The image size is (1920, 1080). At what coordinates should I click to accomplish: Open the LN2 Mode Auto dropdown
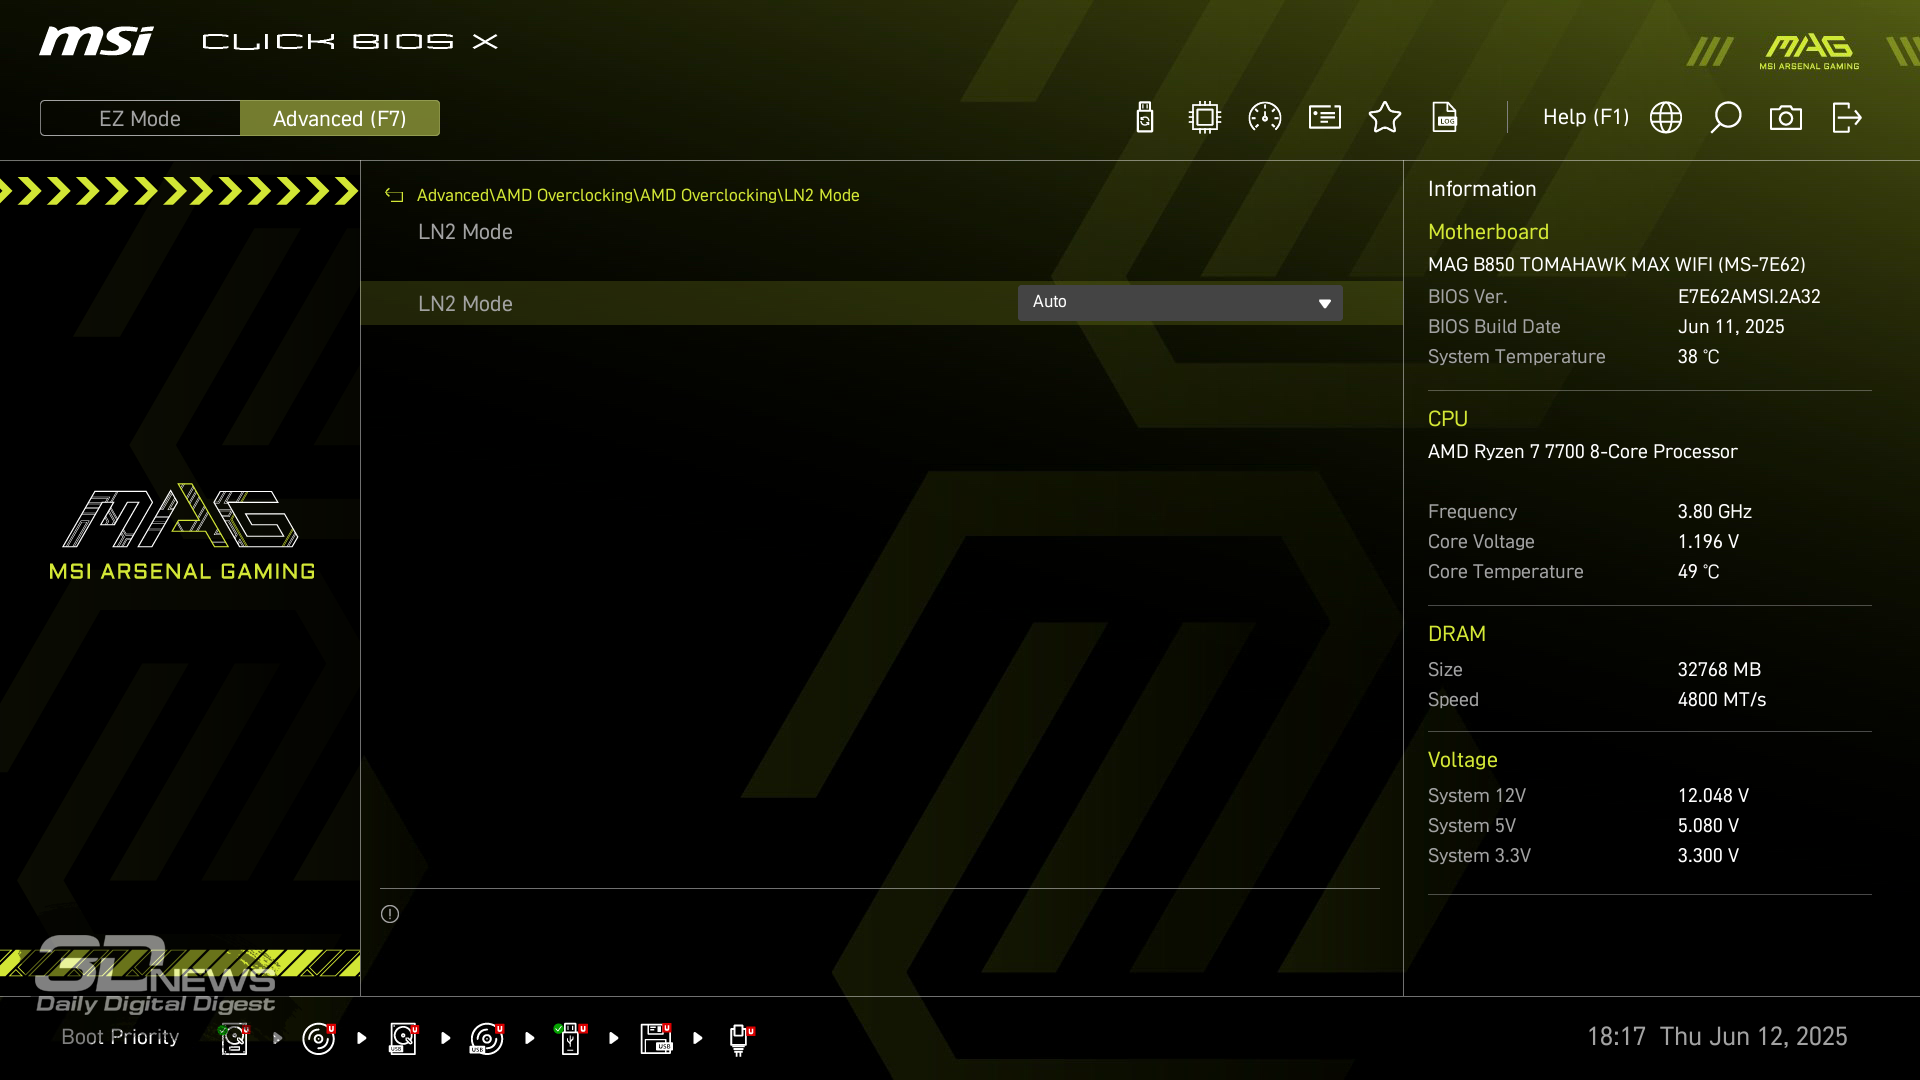click(x=1180, y=303)
